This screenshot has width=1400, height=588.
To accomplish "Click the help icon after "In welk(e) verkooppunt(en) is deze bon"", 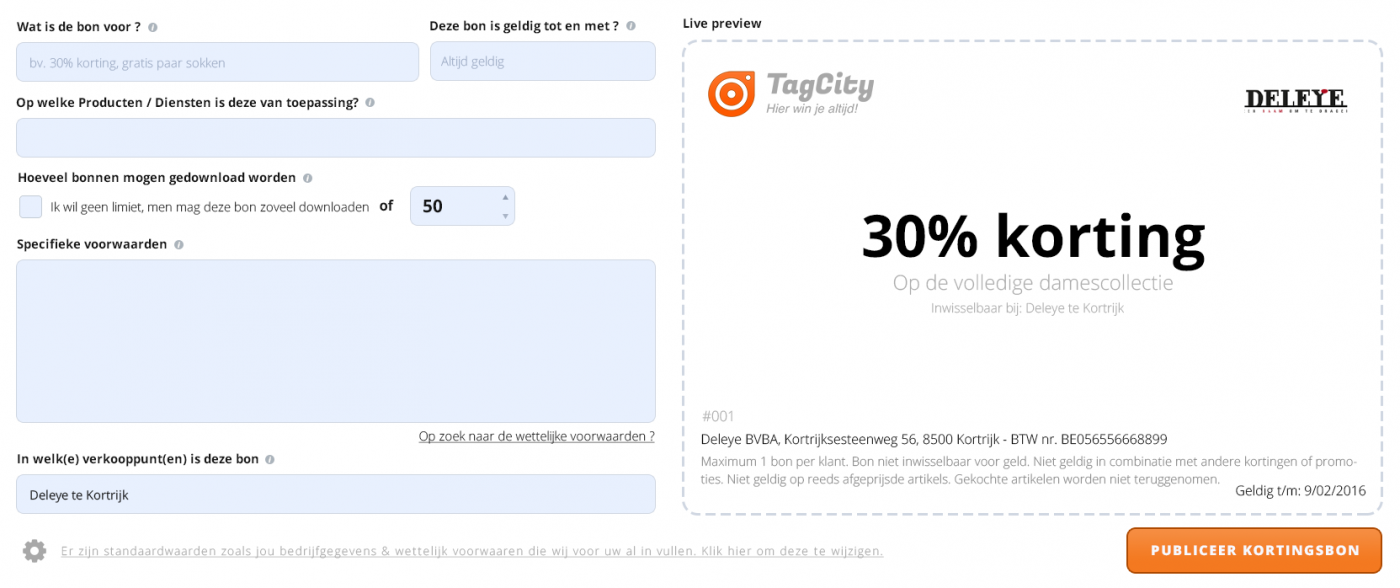I will coord(270,460).
